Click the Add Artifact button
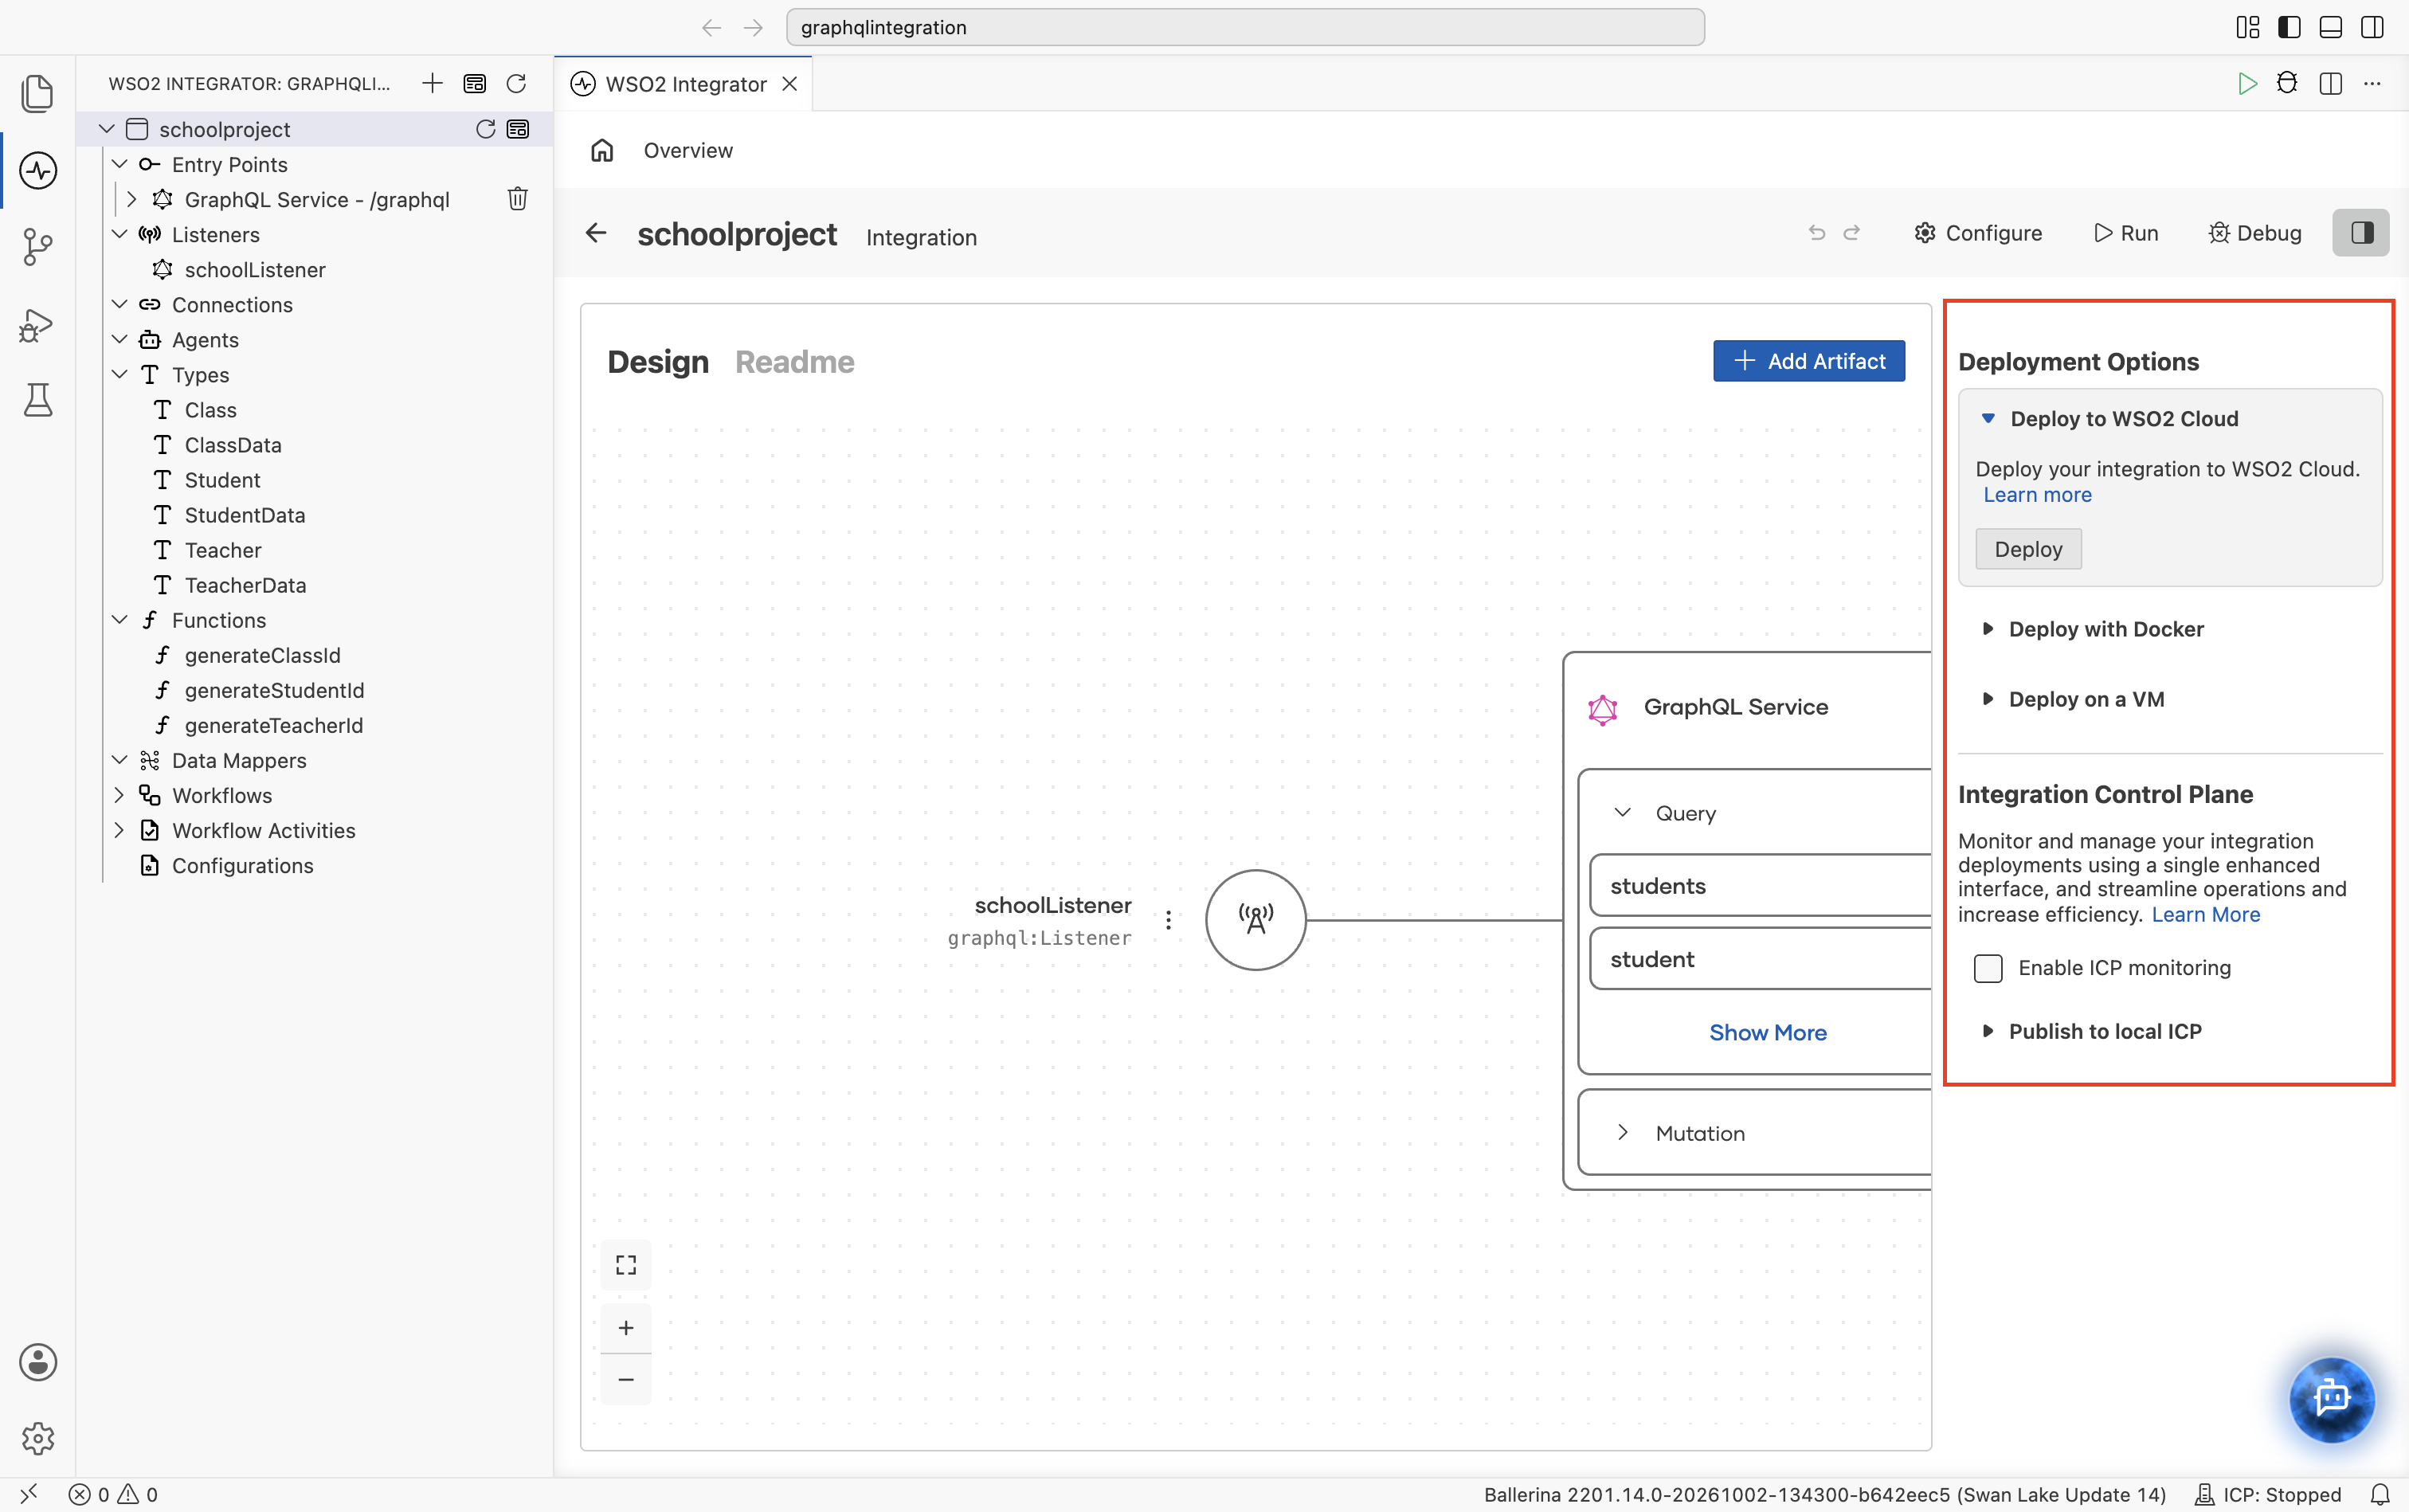This screenshot has height=1512, width=2409. coord(1809,361)
